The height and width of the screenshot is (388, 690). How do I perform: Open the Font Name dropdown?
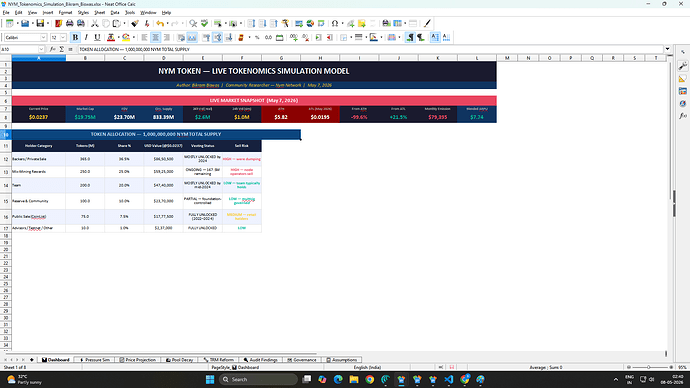tap(44, 37)
